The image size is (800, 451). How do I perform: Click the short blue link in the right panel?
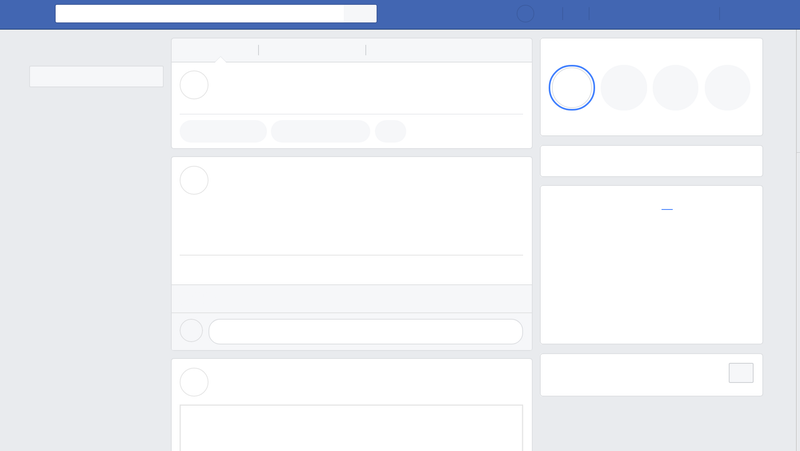coord(667,209)
